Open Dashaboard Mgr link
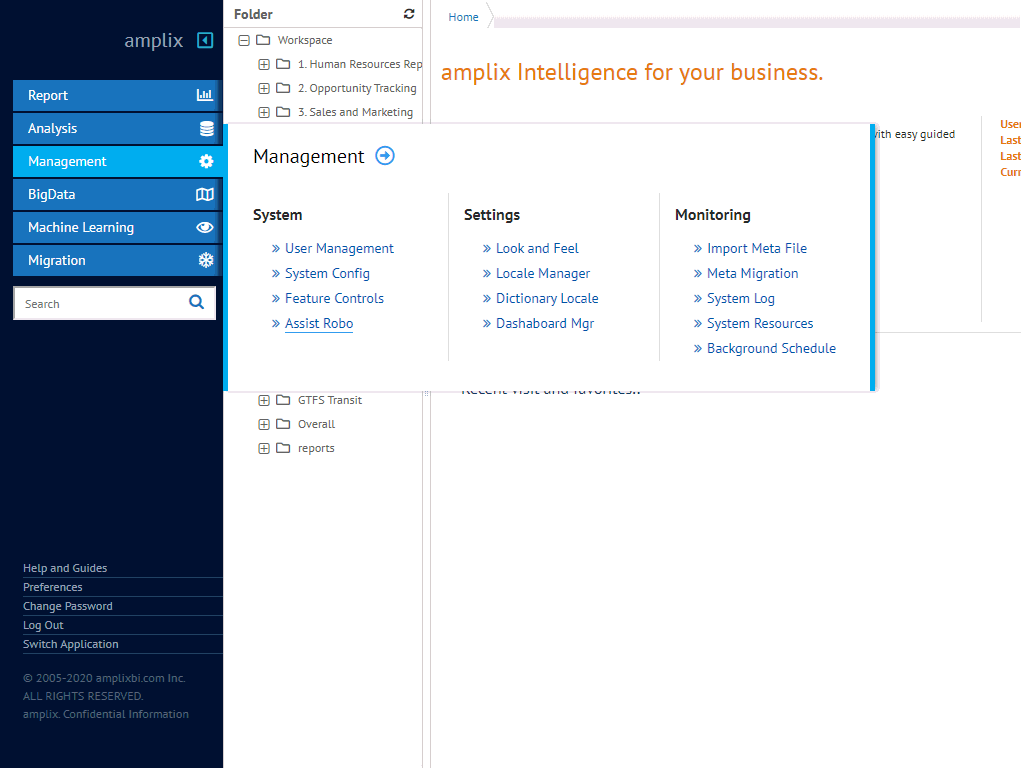The width and height of the screenshot is (1024, 768). (545, 323)
